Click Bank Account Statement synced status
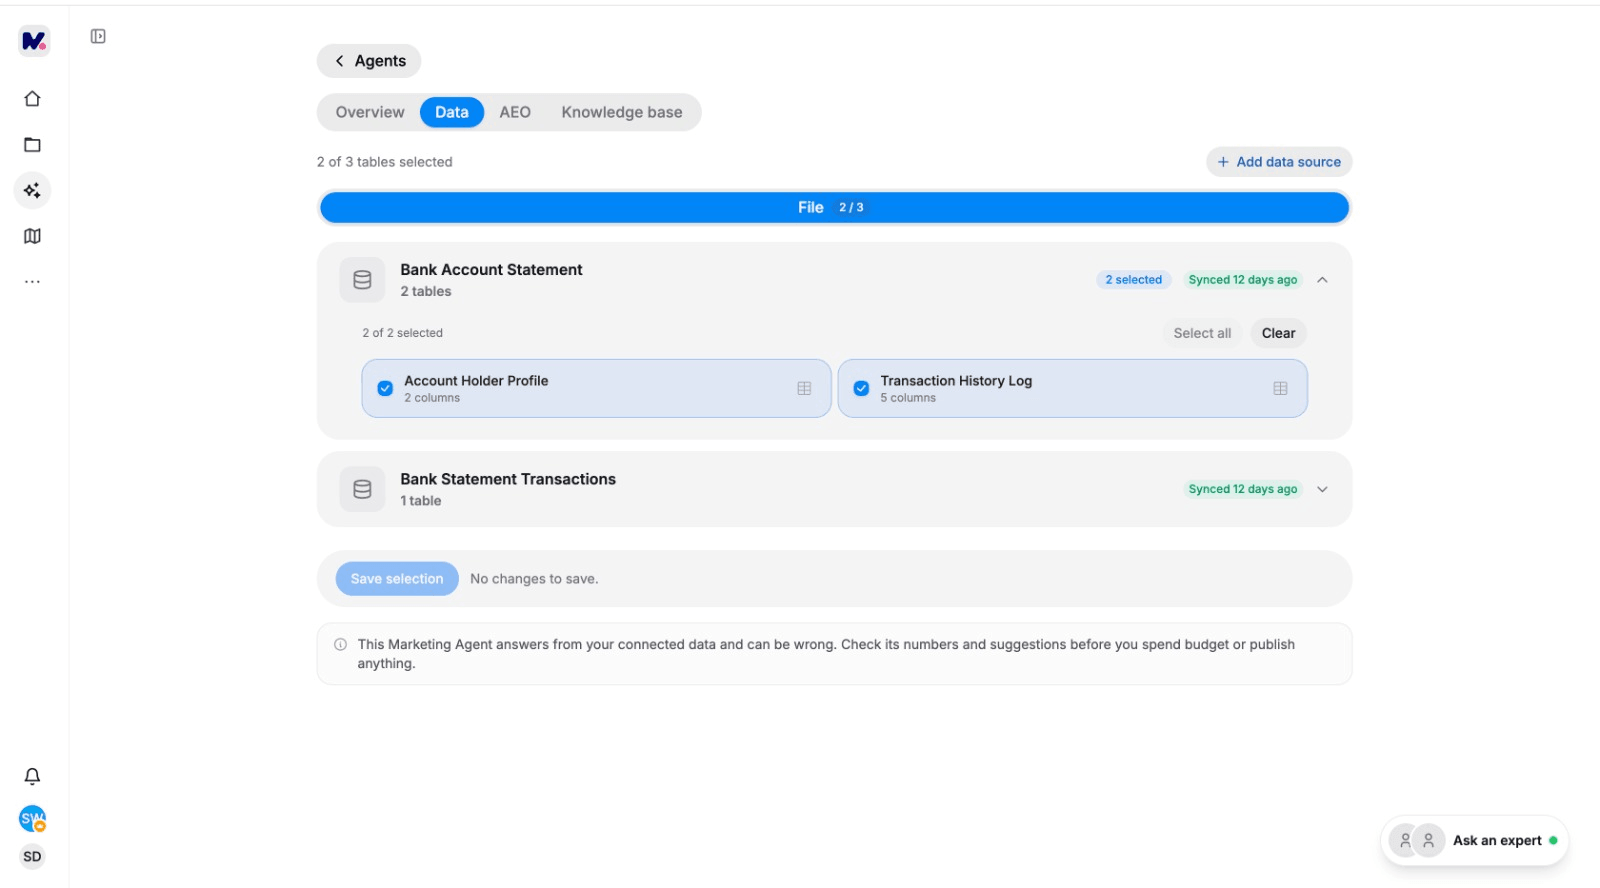 pos(1243,280)
